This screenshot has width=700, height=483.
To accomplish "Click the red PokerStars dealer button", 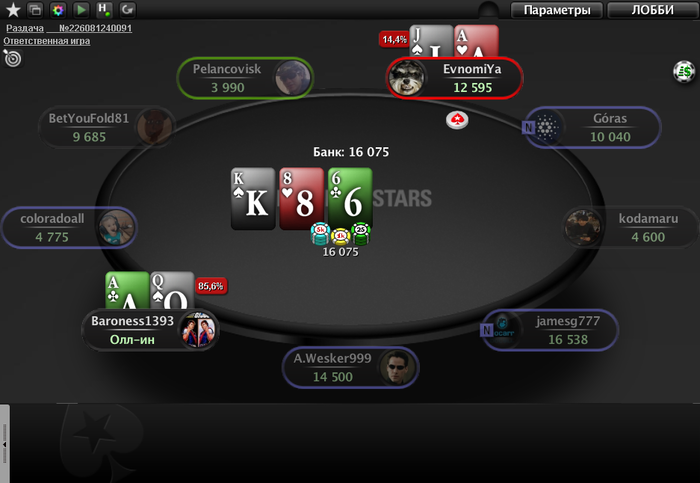I will (457, 120).
